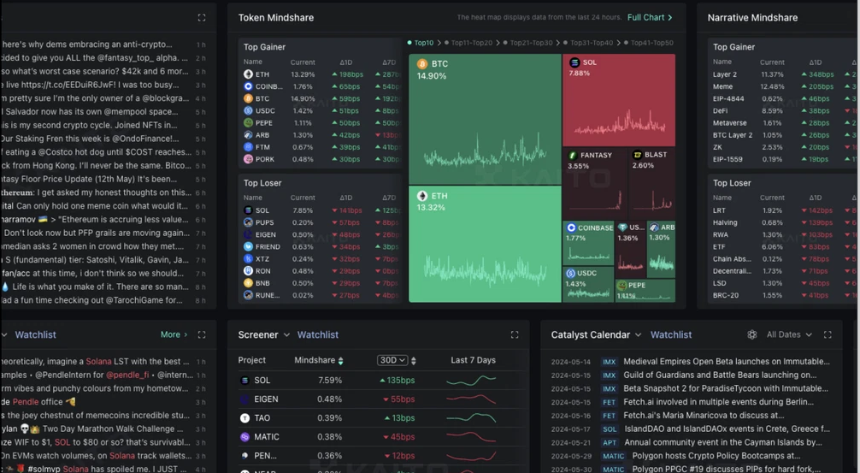Click the RON icon in Top Loser list
860x473 pixels.
[x=248, y=271]
